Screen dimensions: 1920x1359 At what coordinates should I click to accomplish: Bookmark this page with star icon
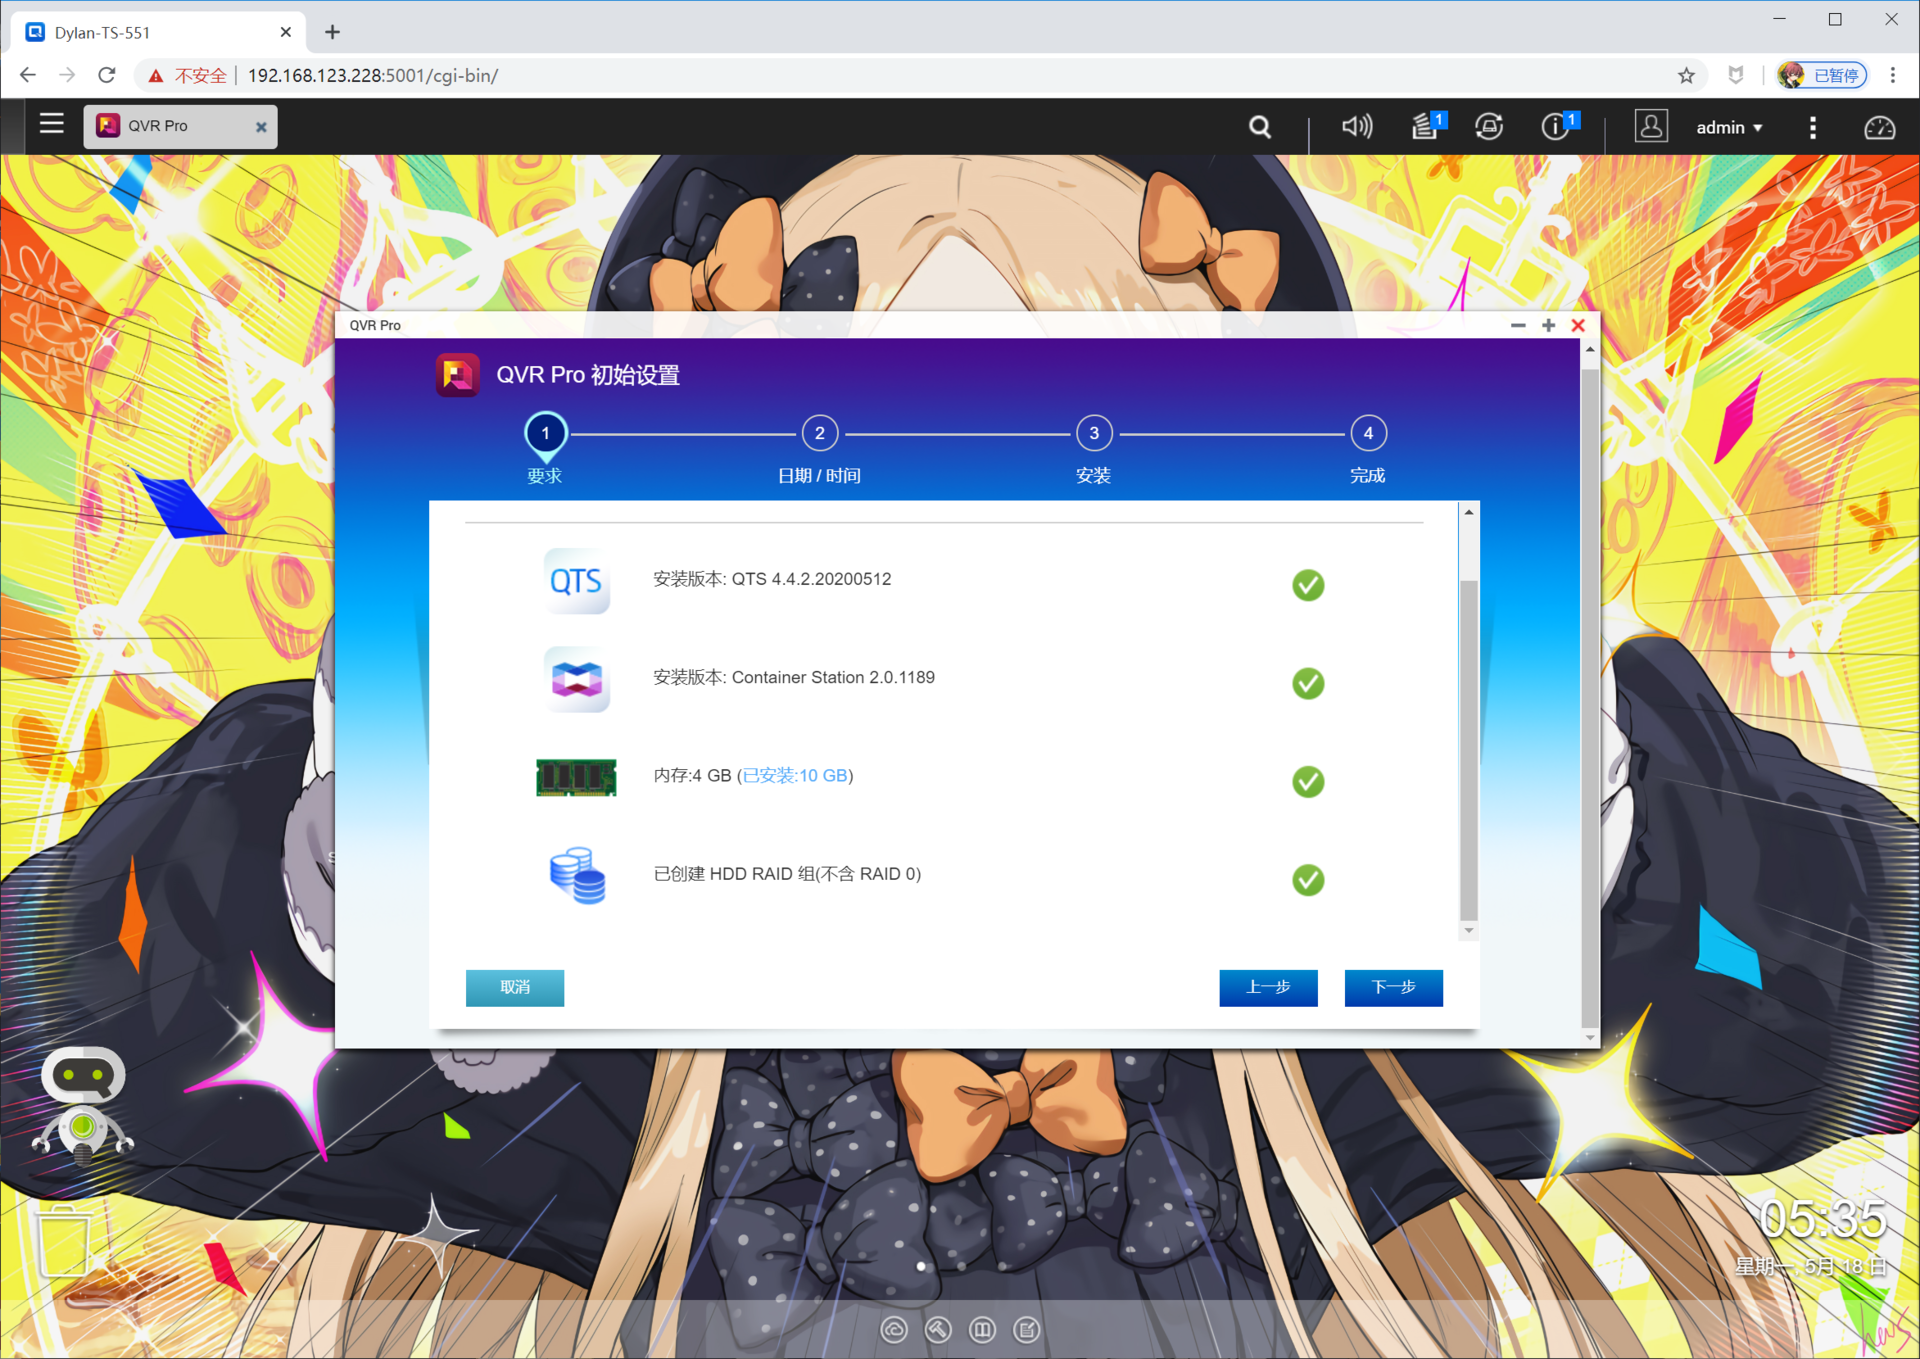coord(1686,76)
